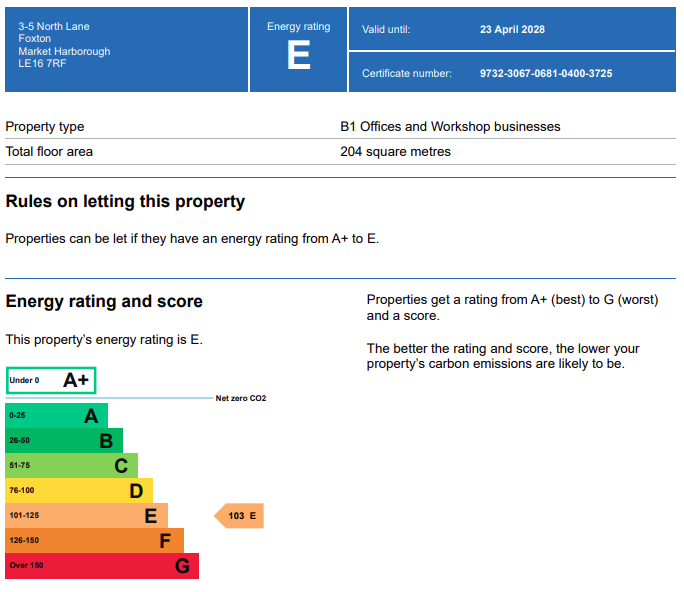Screen dimensions: 684x592
Task: Click the Energy rating and score heading
Action: 104,302
